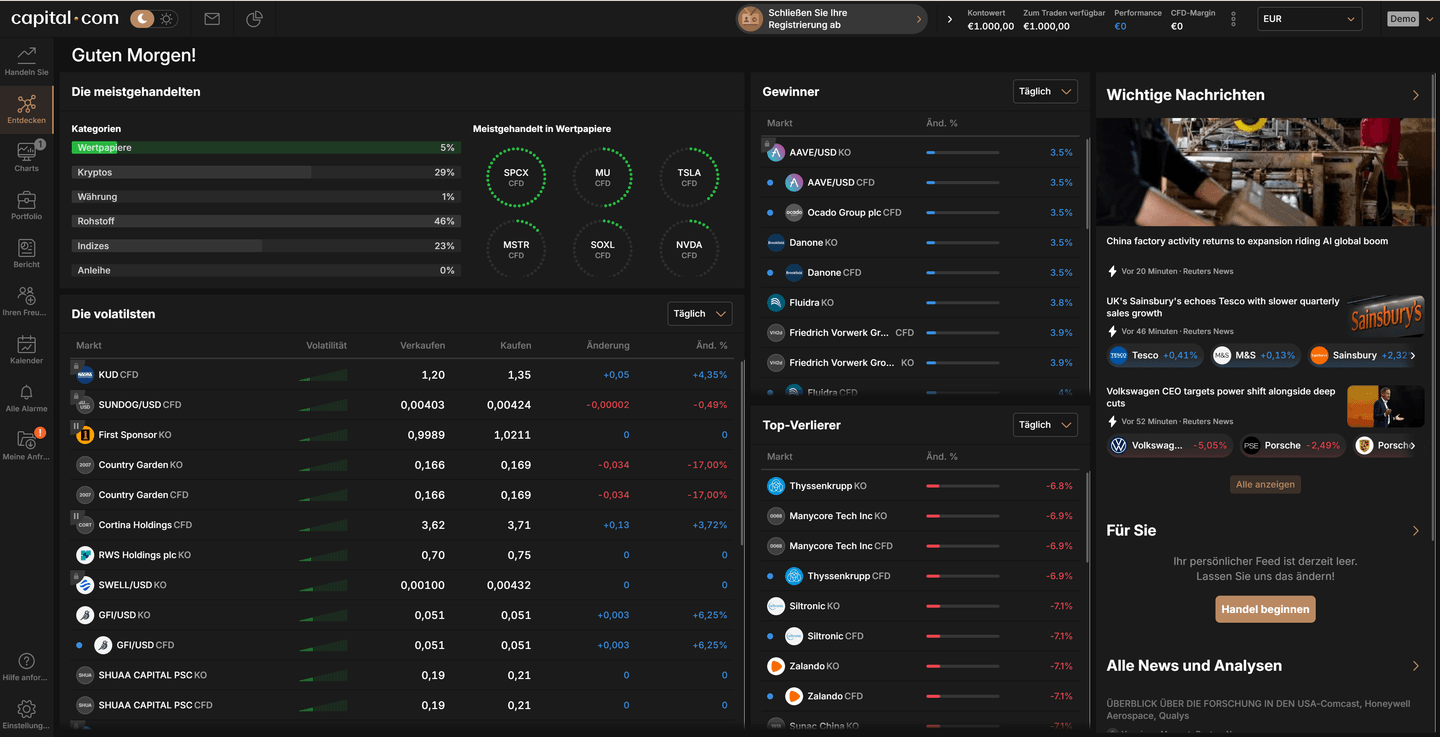The width and height of the screenshot is (1440, 737).
Task: Open the Kalender sidebar item
Action: click(x=26, y=348)
